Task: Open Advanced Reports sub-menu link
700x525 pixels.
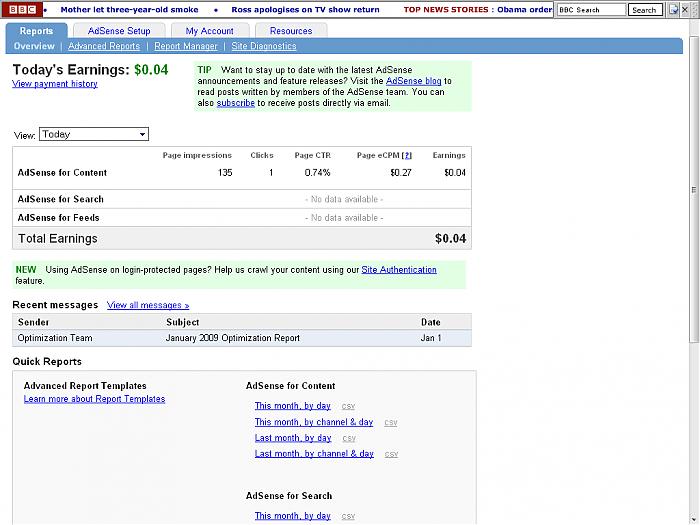Action: pos(104,46)
